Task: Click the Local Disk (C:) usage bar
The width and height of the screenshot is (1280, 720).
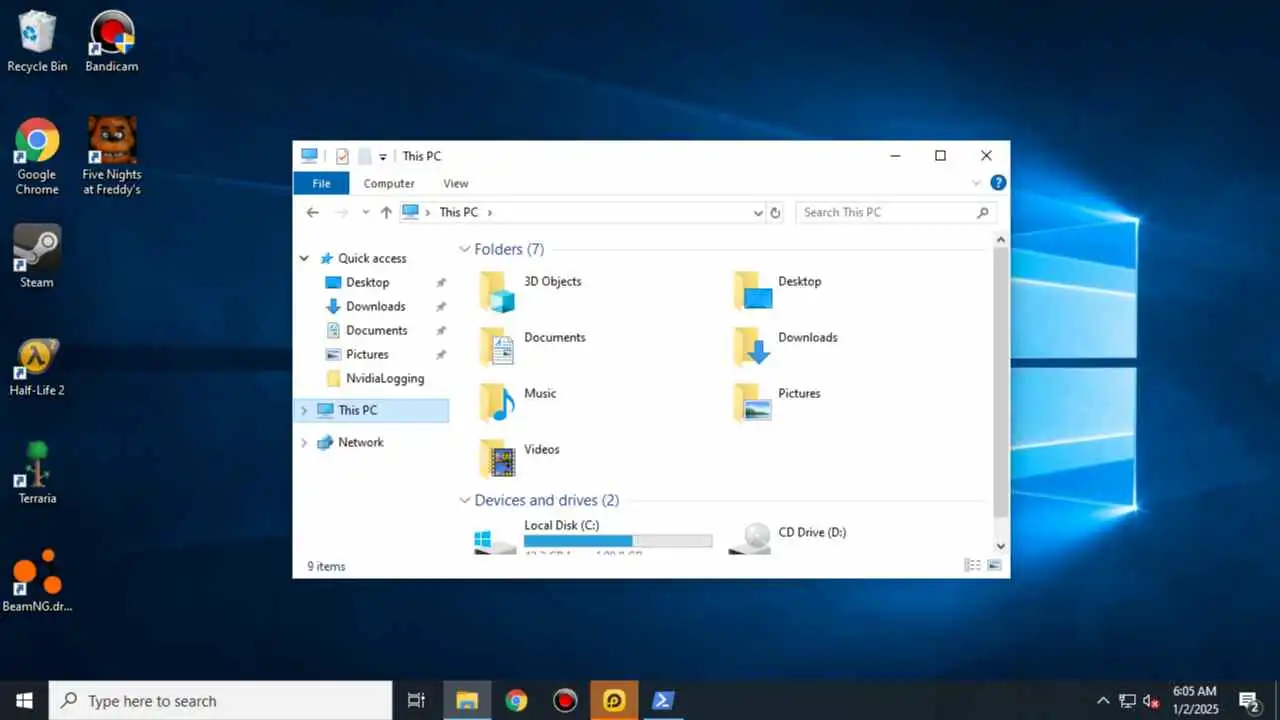Action: (618, 541)
